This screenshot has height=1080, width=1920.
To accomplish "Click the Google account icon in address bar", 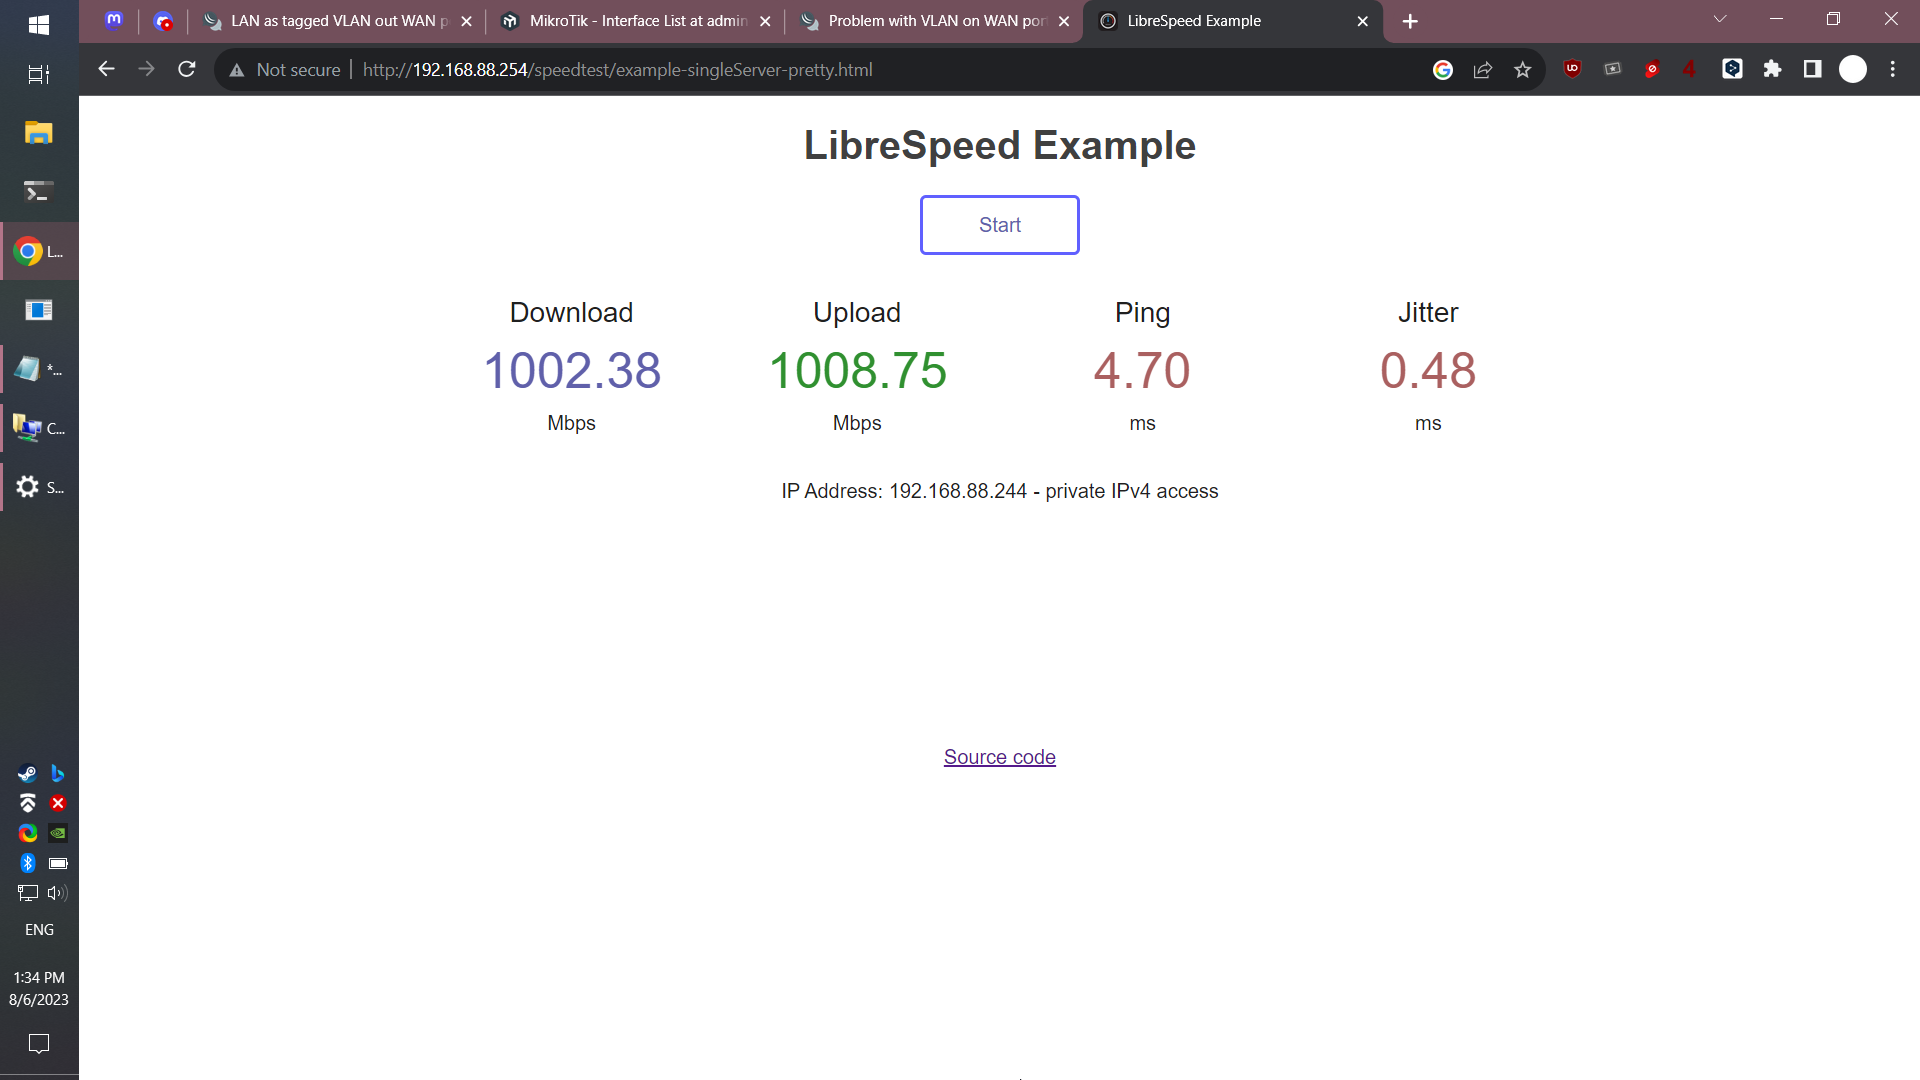I will pyautogui.click(x=1442, y=69).
